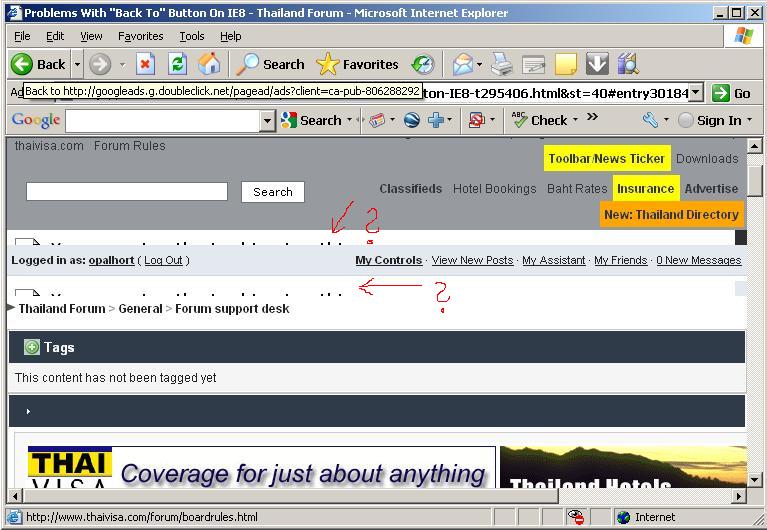Open the address bar dropdown arrow
Viewport: 767px width, 530px height.
click(x=696, y=92)
